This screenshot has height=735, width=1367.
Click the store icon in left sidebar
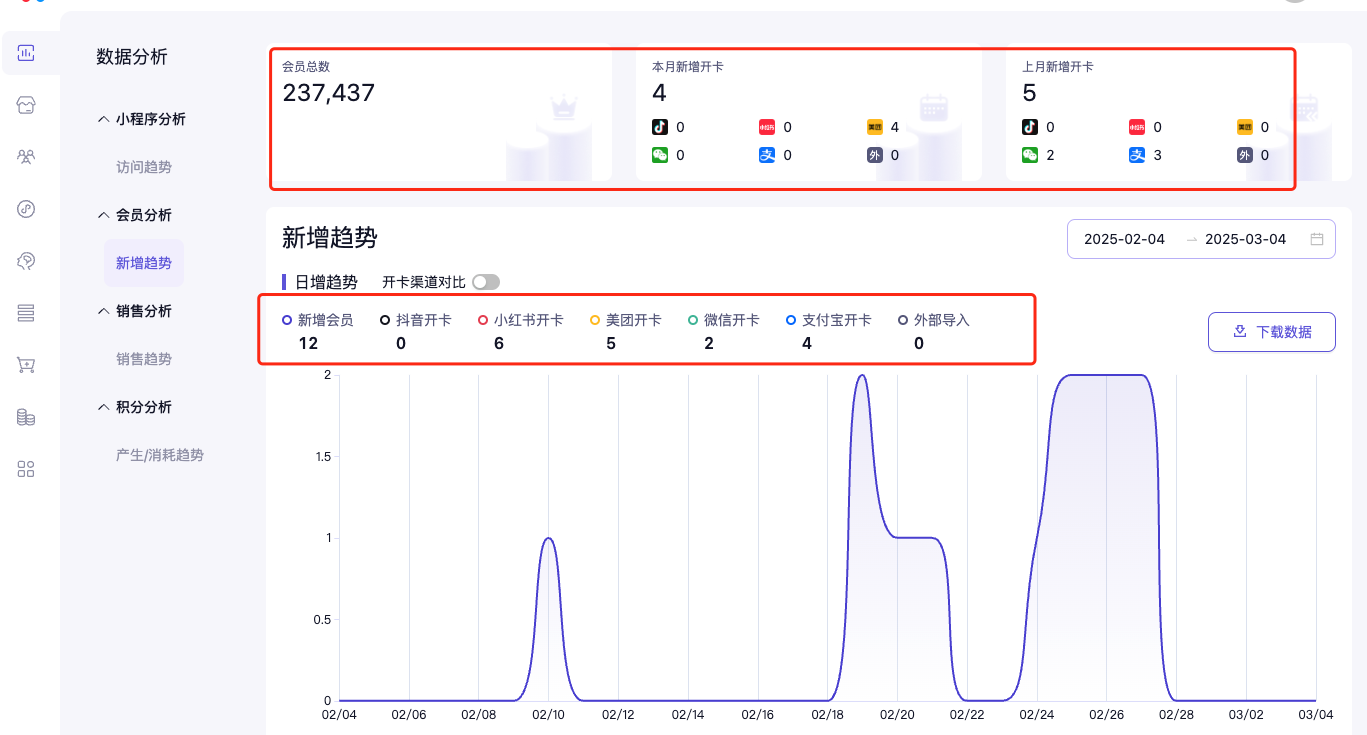point(27,105)
